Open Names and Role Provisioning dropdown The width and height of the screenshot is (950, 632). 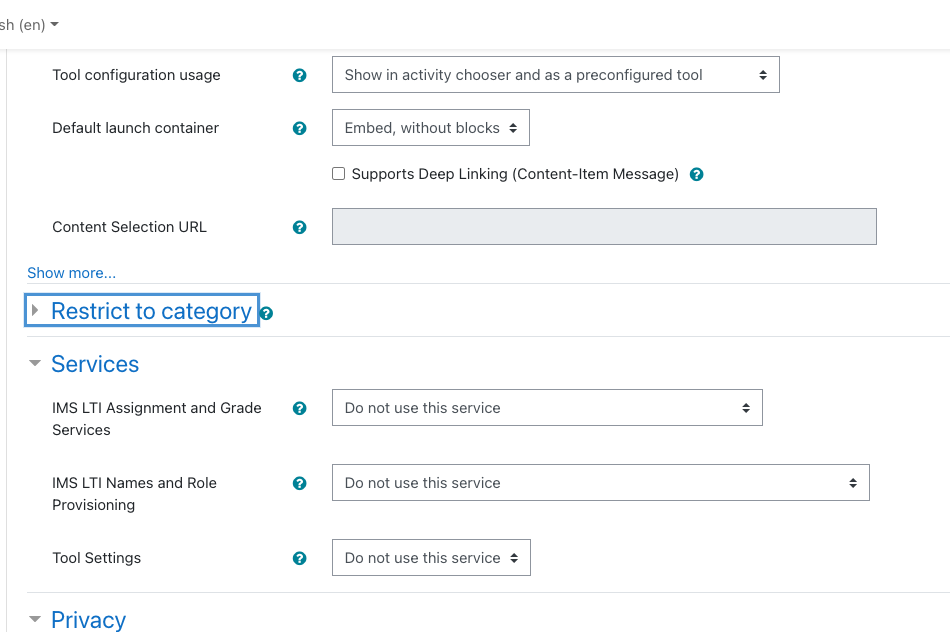(600, 482)
